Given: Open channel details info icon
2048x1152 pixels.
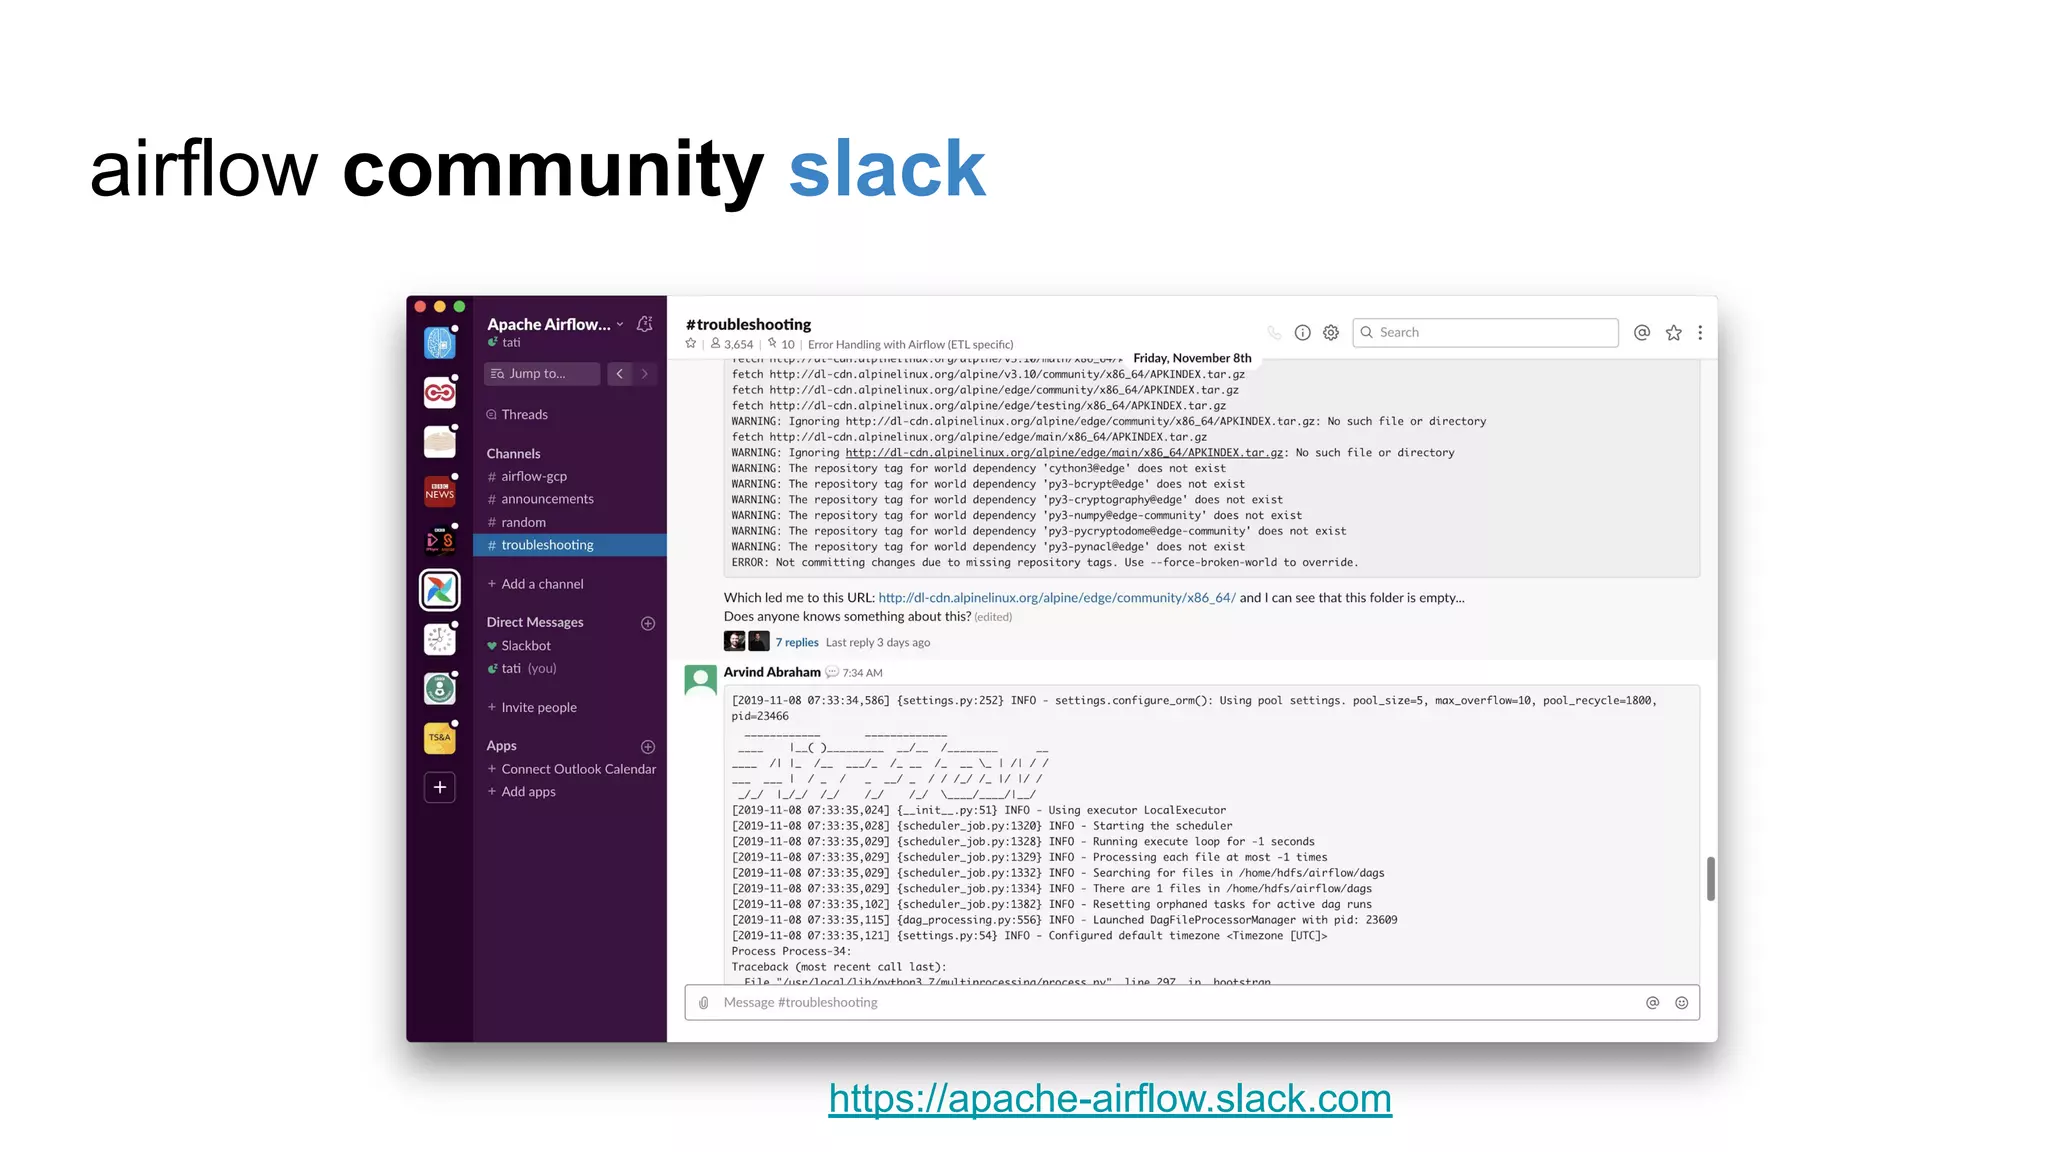Looking at the screenshot, I should click(x=1302, y=333).
